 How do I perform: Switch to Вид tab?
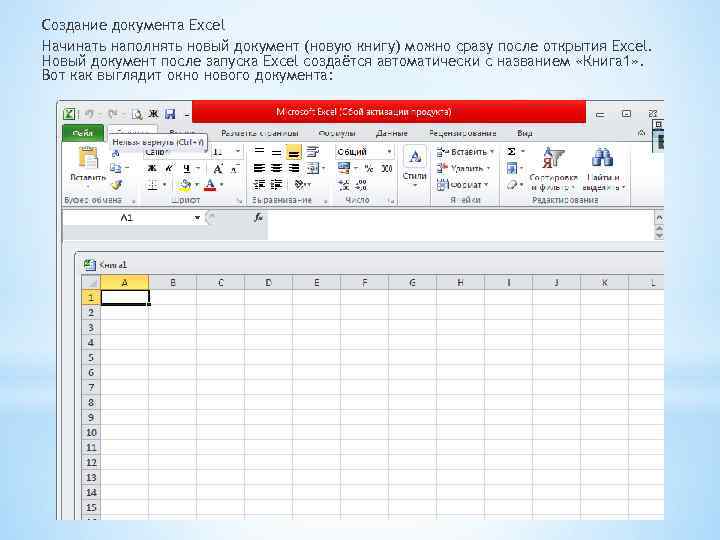point(524,133)
